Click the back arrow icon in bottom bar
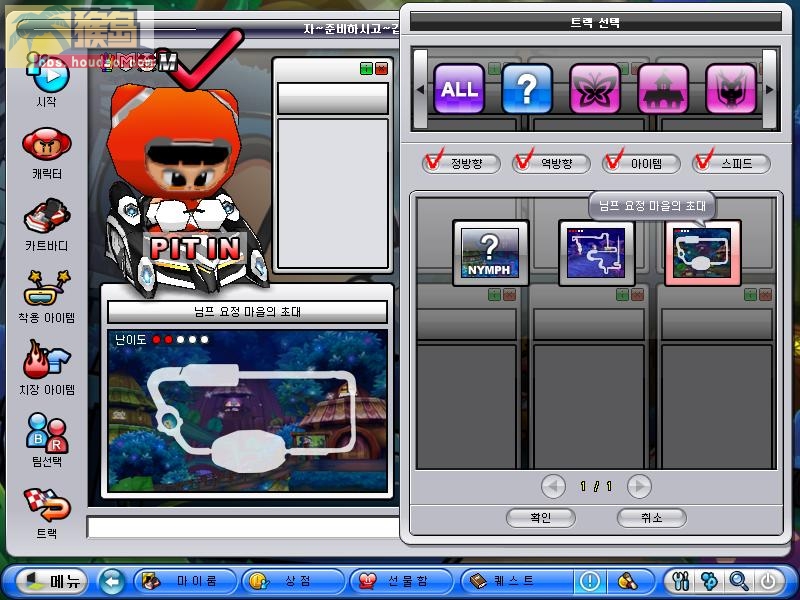The width and height of the screenshot is (800, 600). pyautogui.click(x=112, y=581)
